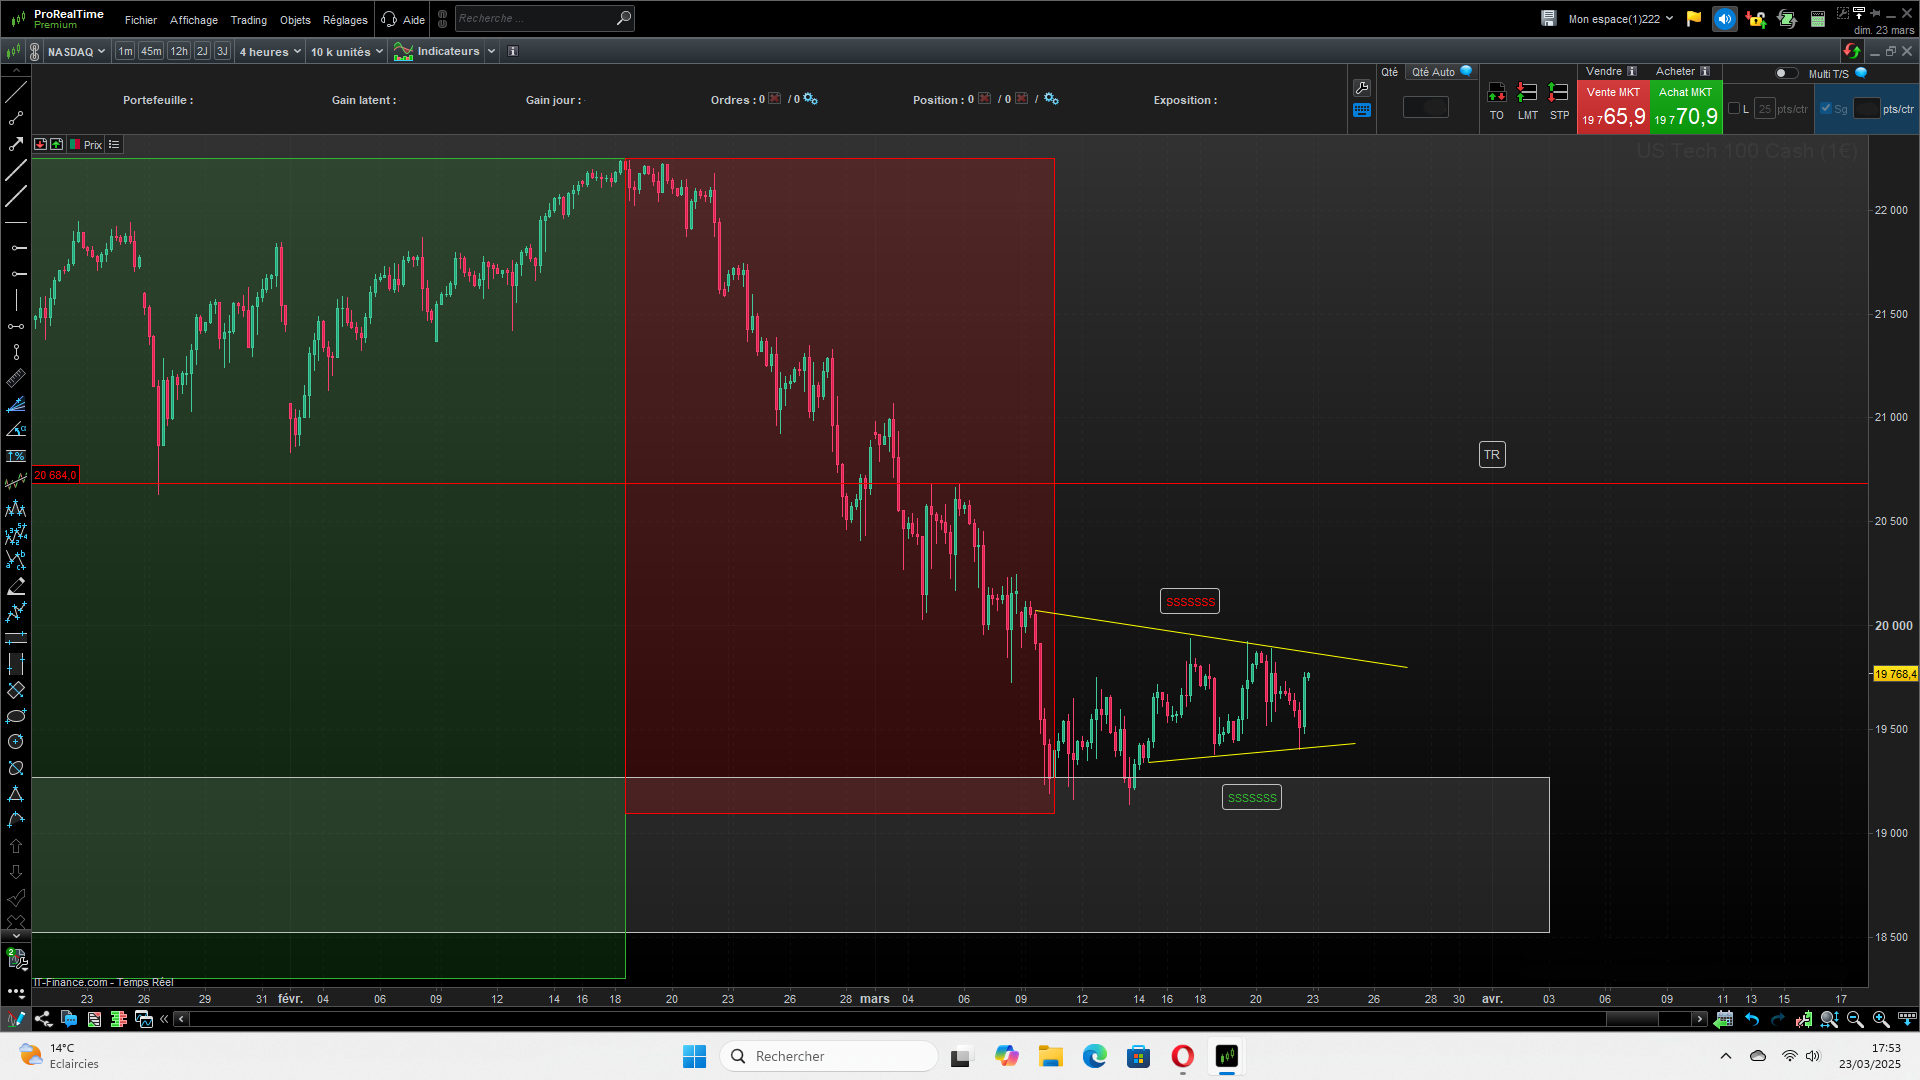Open the Trading menu
The image size is (1920, 1080).
click(248, 20)
